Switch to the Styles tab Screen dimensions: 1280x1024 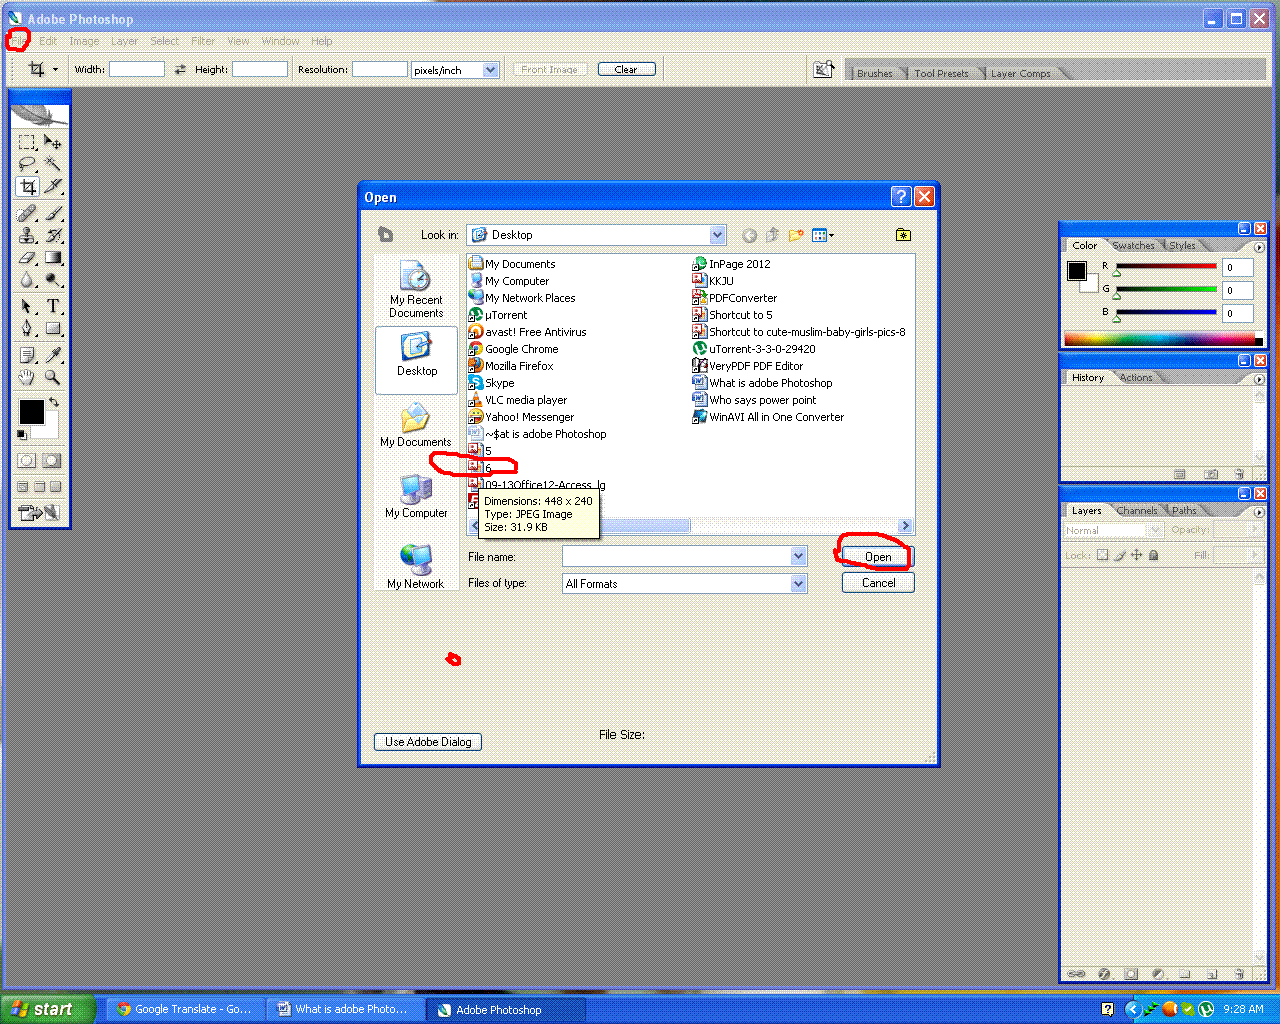click(1183, 246)
